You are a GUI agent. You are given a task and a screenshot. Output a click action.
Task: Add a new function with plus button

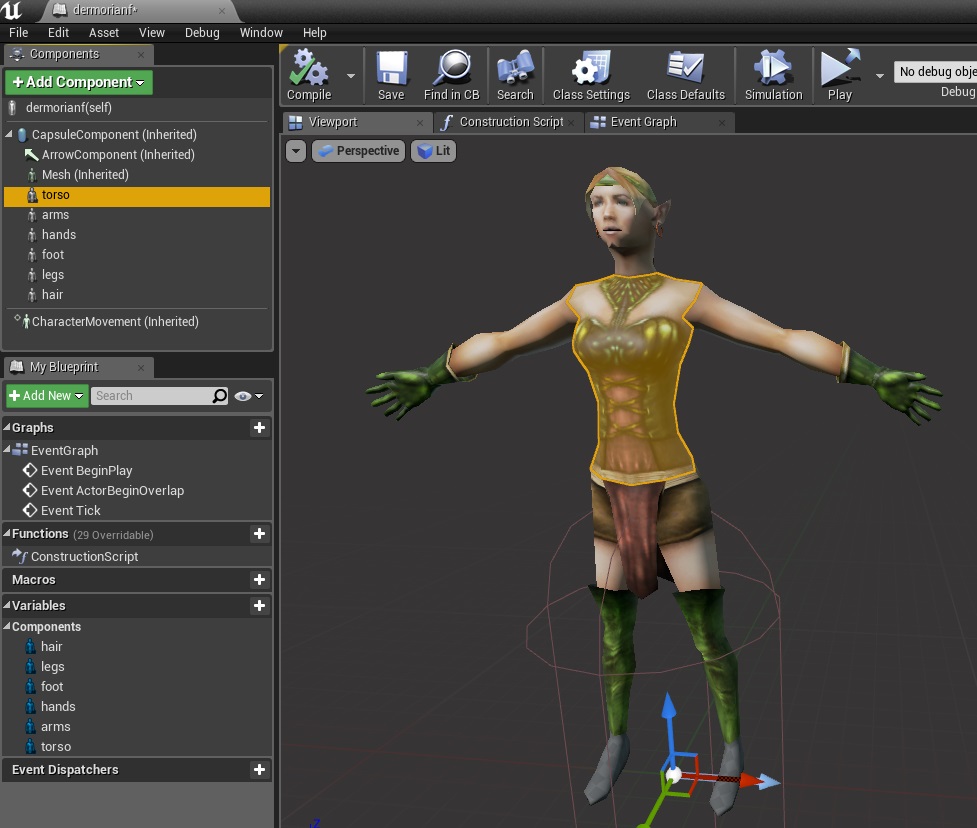click(260, 534)
